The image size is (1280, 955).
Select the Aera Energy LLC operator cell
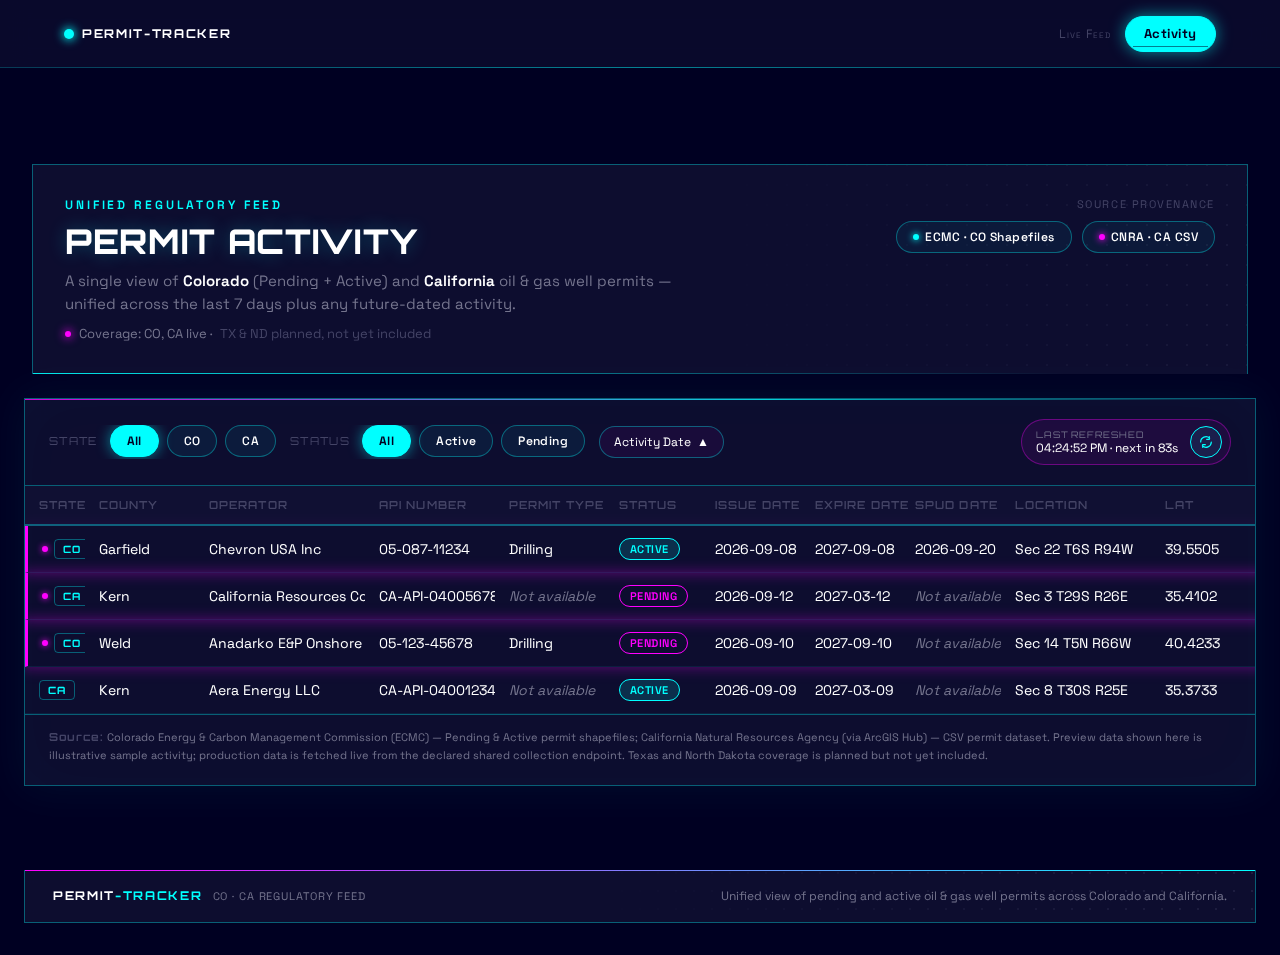[264, 690]
